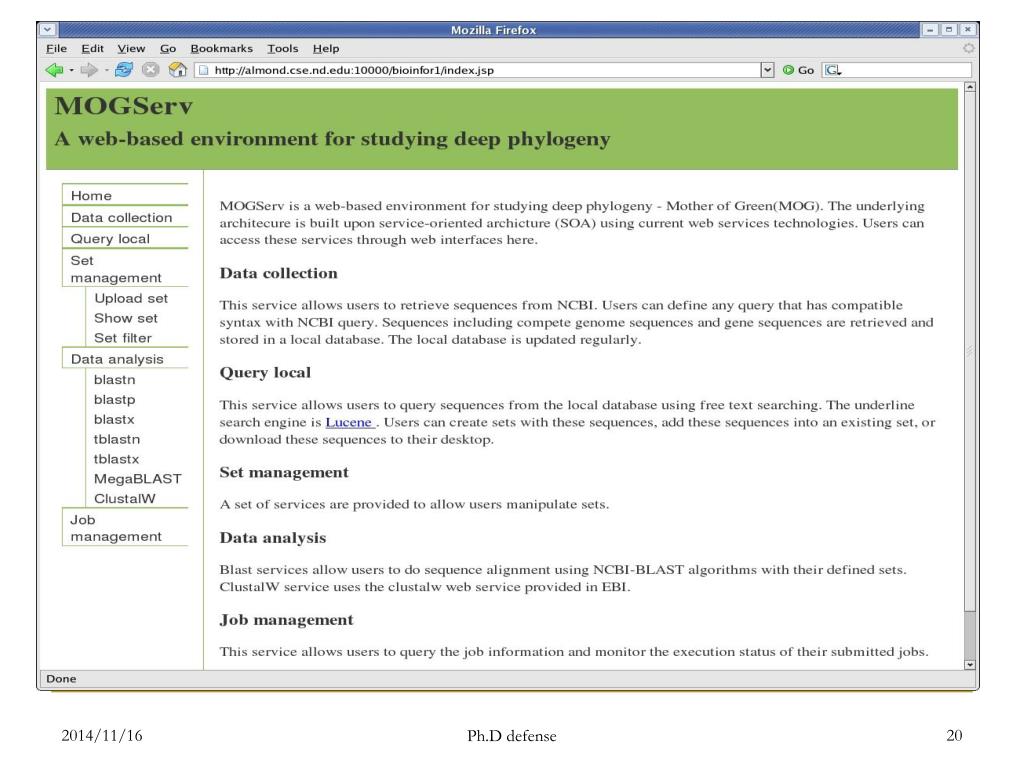Click the 'Data analysis' section heading

click(x=272, y=537)
